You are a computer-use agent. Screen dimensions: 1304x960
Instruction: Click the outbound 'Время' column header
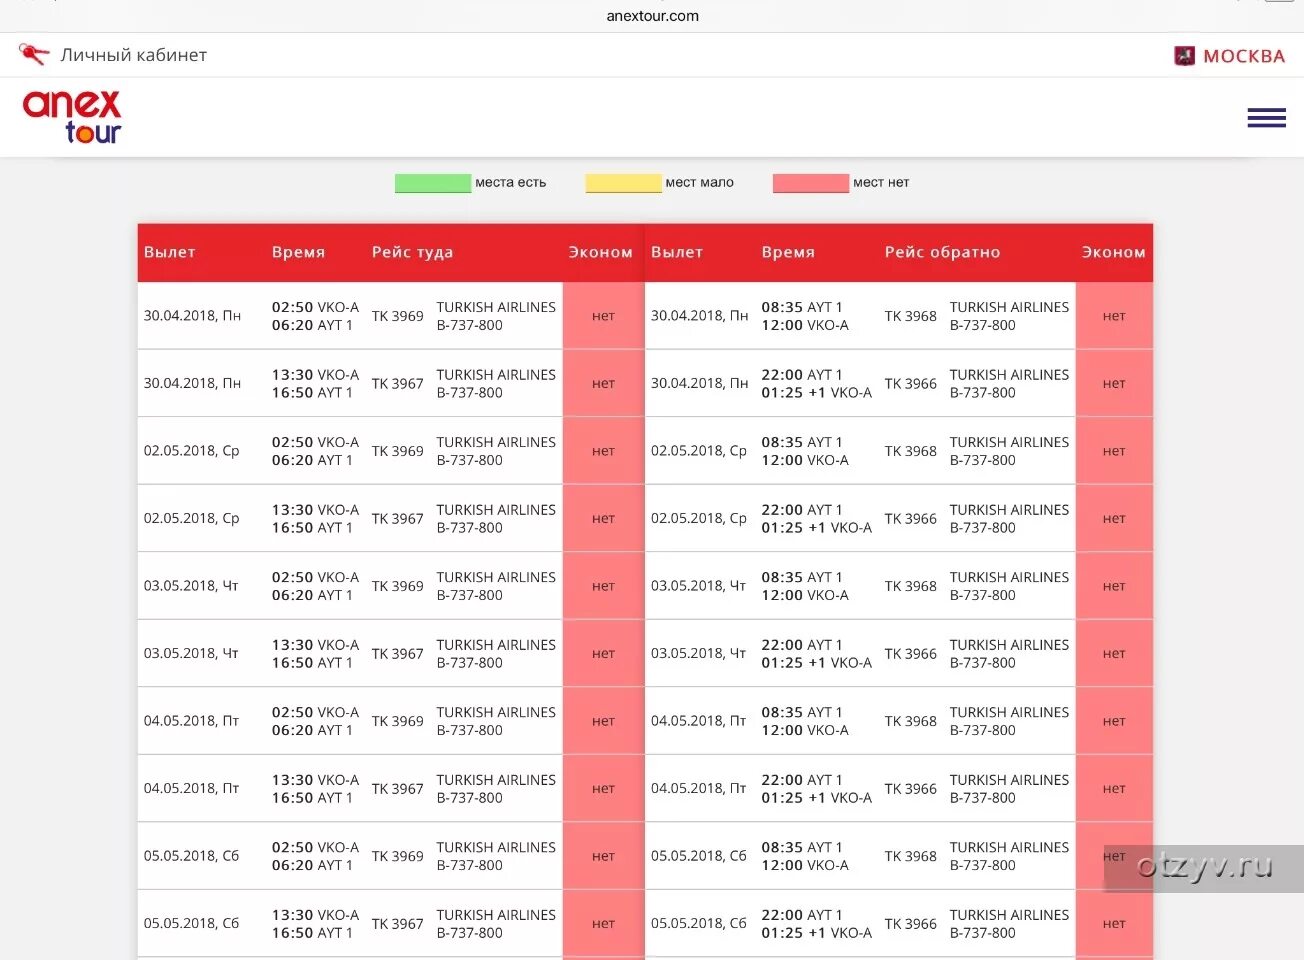pyautogui.click(x=298, y=252)
